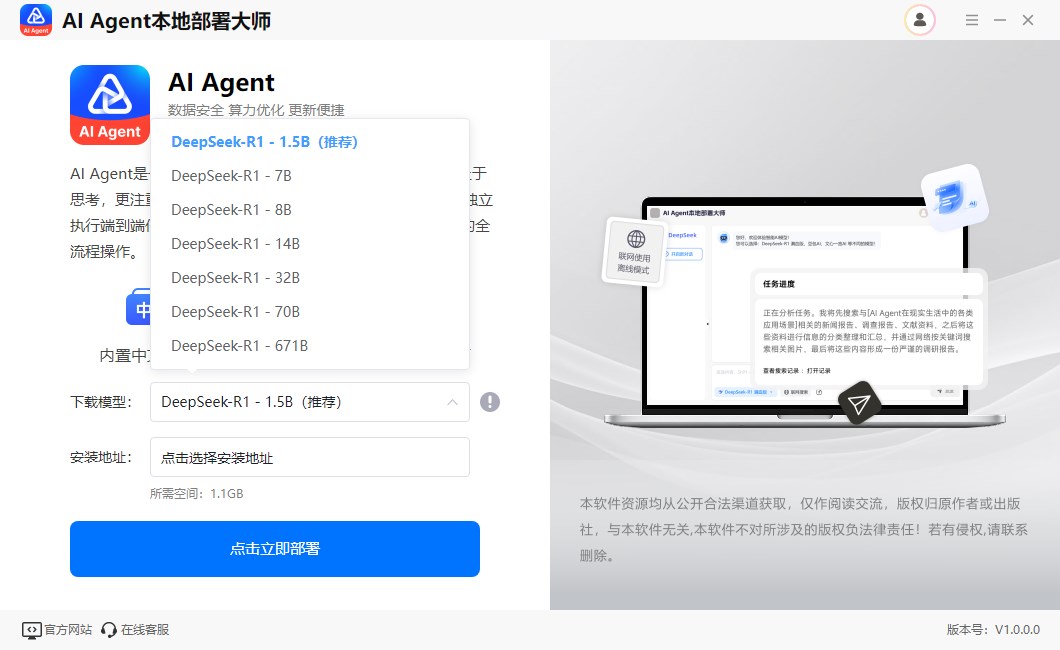This screenshot has height=650, width=1060.
Task: Click the blue document icon above laptop
Action: click(x=954, y=197)
